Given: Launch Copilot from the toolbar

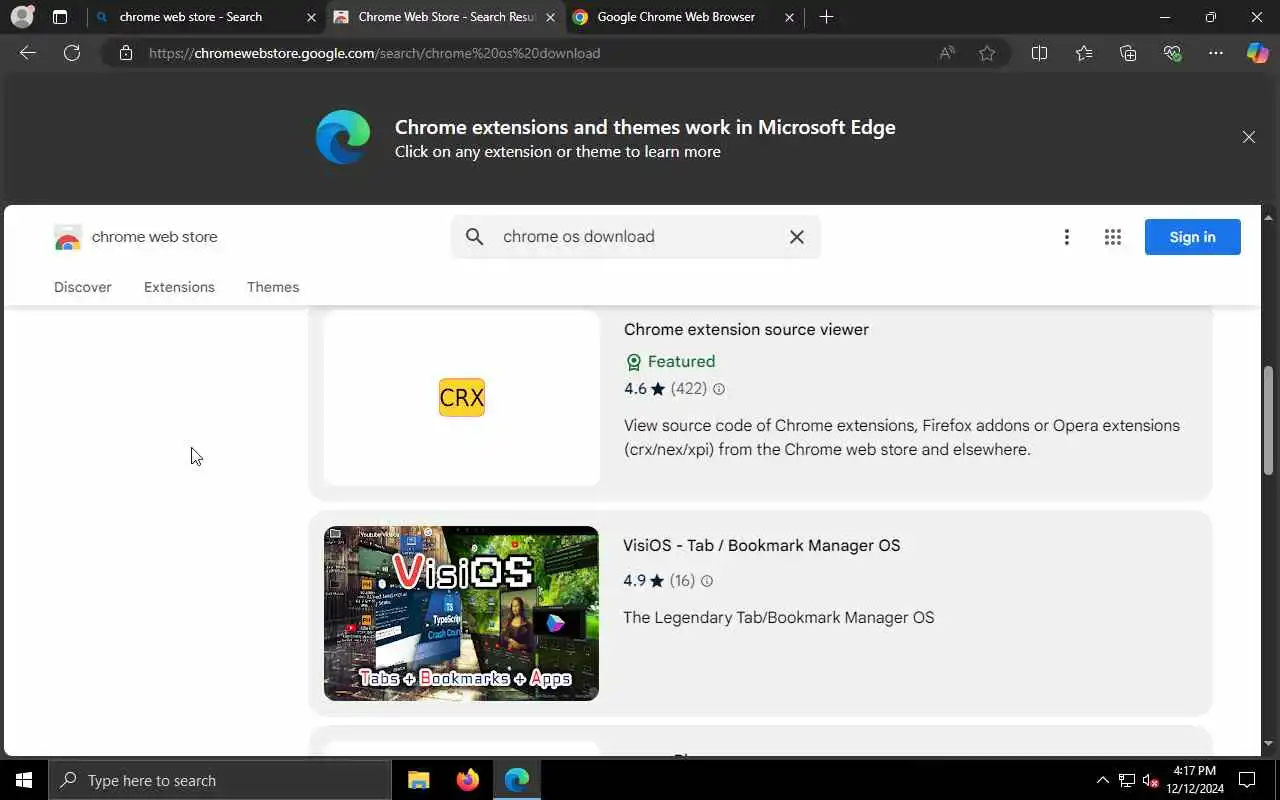Looking at the screenshot, I should (x=1257, y=53).
